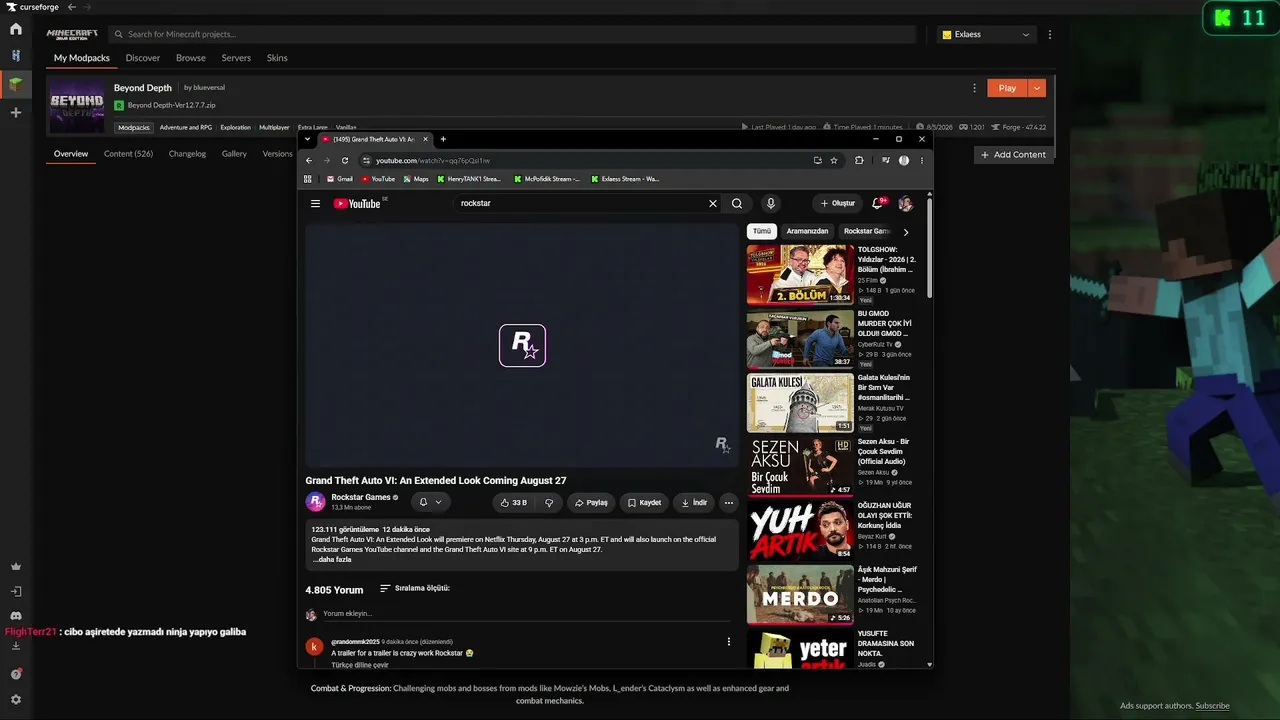
Task: Click the crown premium icon in sidebar
Action: (16, 566)
